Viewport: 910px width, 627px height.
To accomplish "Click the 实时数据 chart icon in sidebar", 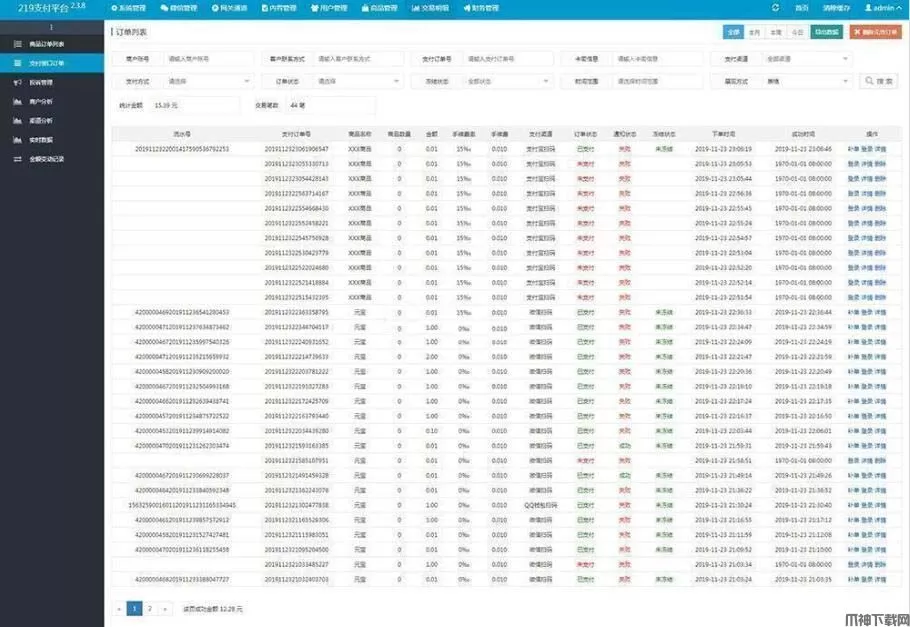I will pos(18,139).
